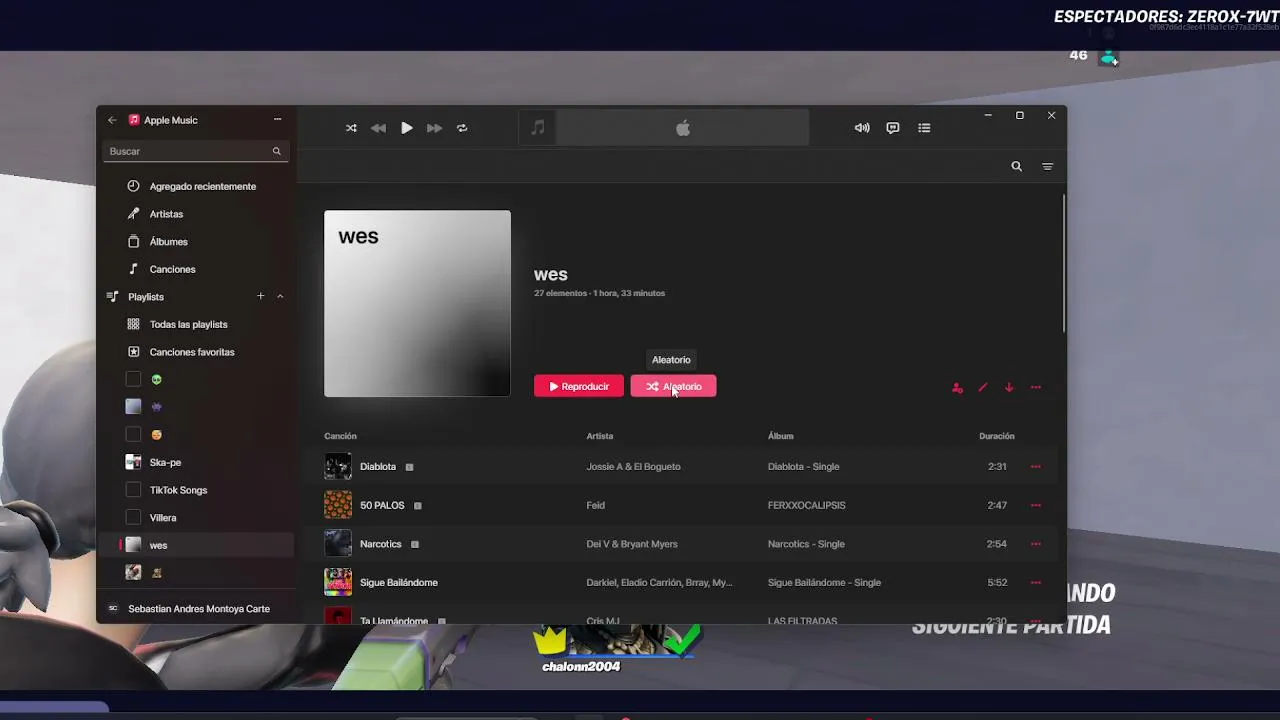Select the Villera playlist
Screen dimensions: 1280x720
click(x=163, y=518)
